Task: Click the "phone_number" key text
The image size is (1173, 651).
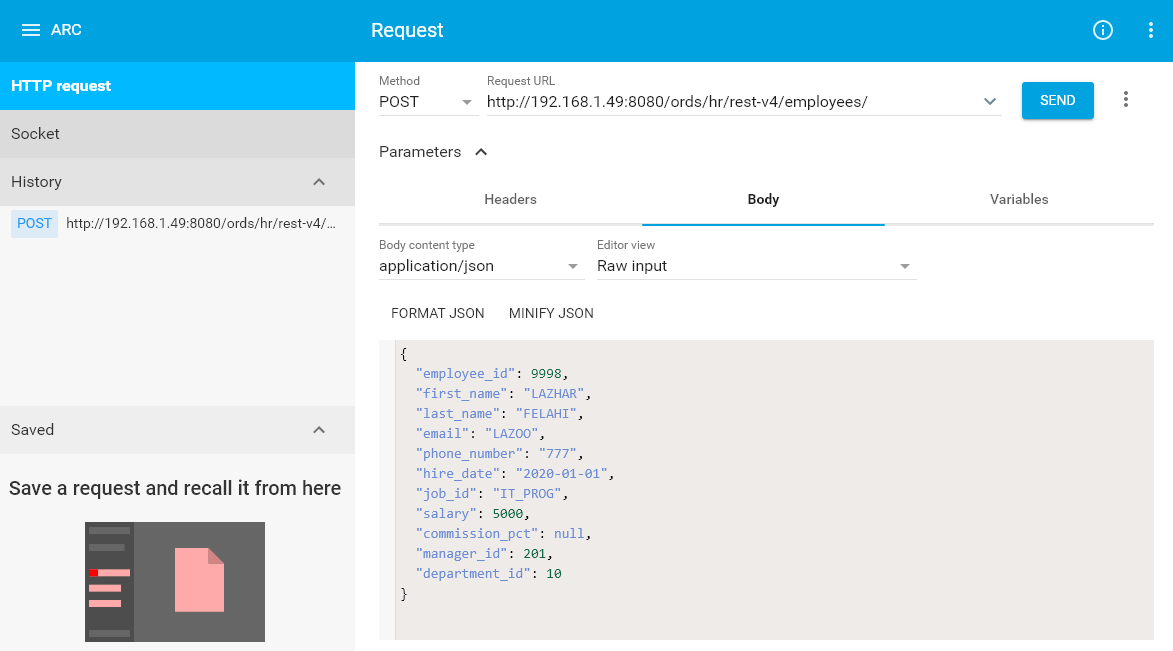Action: tap(469, 453)
